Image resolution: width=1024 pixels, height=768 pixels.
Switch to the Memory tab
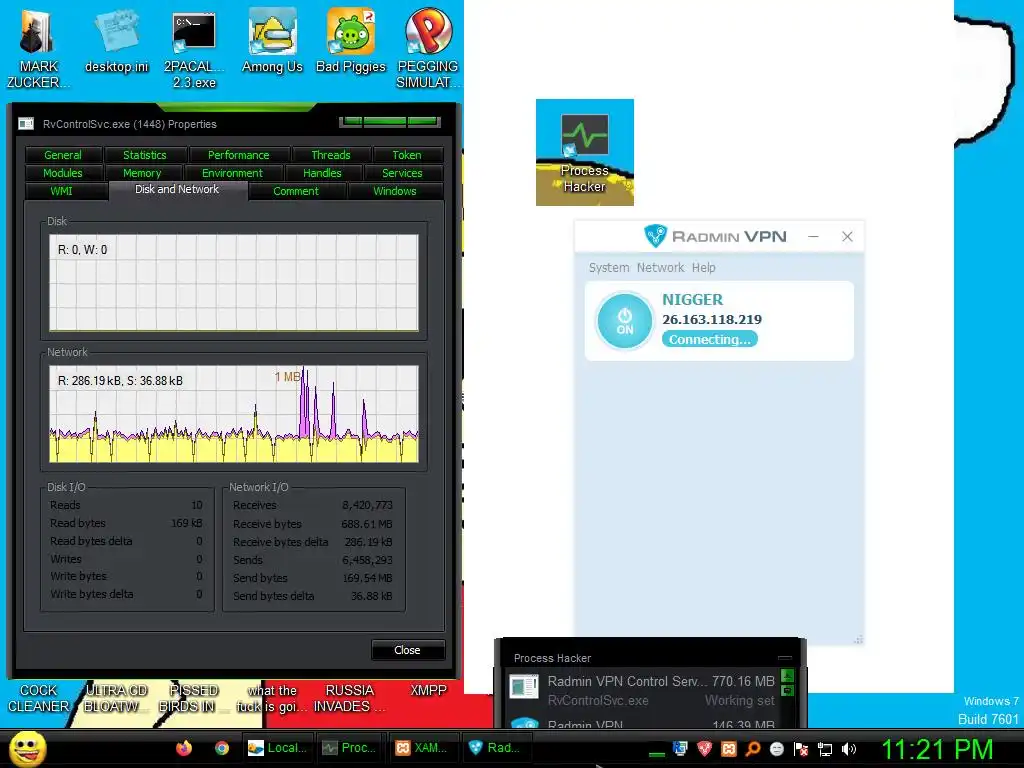[x=142, y=173]
